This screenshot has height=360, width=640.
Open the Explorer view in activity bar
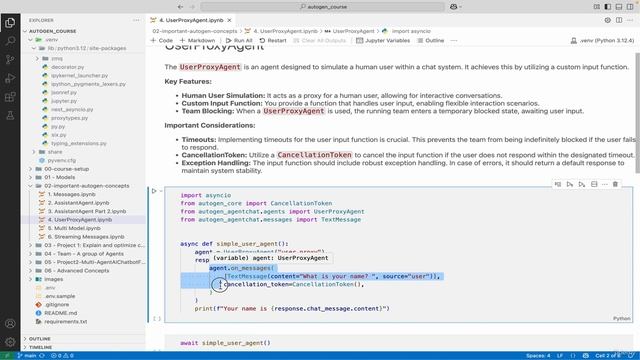(x=10, y=23)
